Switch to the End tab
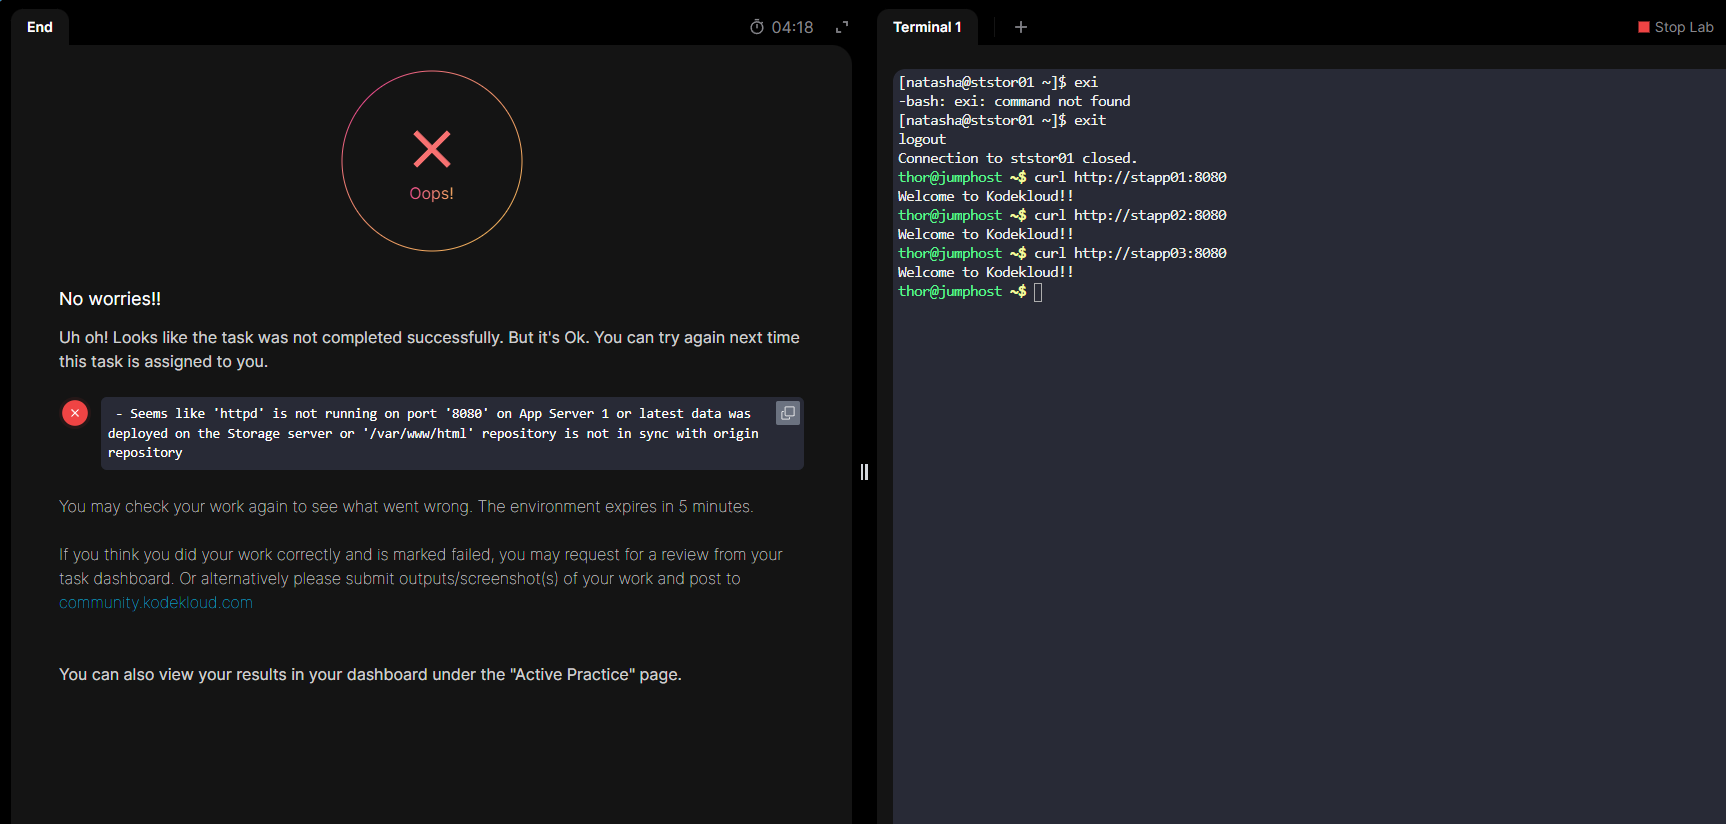 [x=40, y=27]
